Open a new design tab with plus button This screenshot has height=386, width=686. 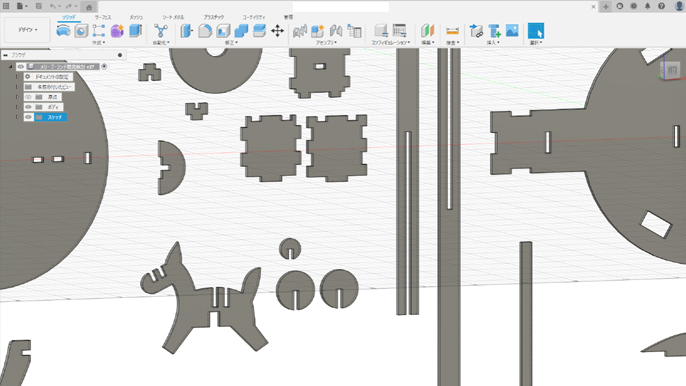click(x=606, y=7)
